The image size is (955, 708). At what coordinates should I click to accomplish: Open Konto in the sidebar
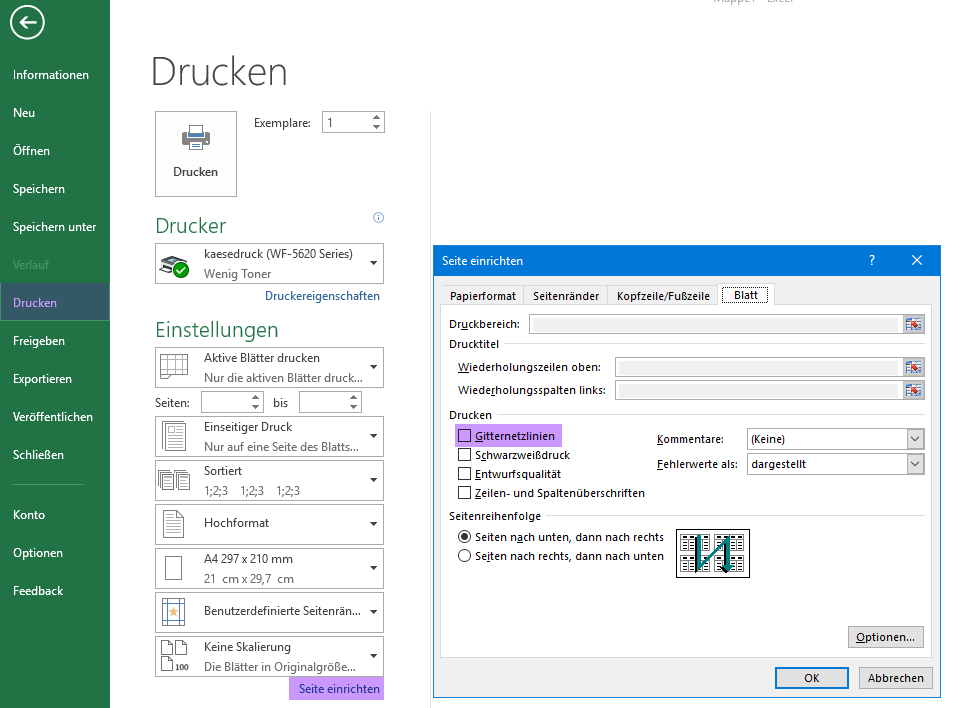coord(29,515)
